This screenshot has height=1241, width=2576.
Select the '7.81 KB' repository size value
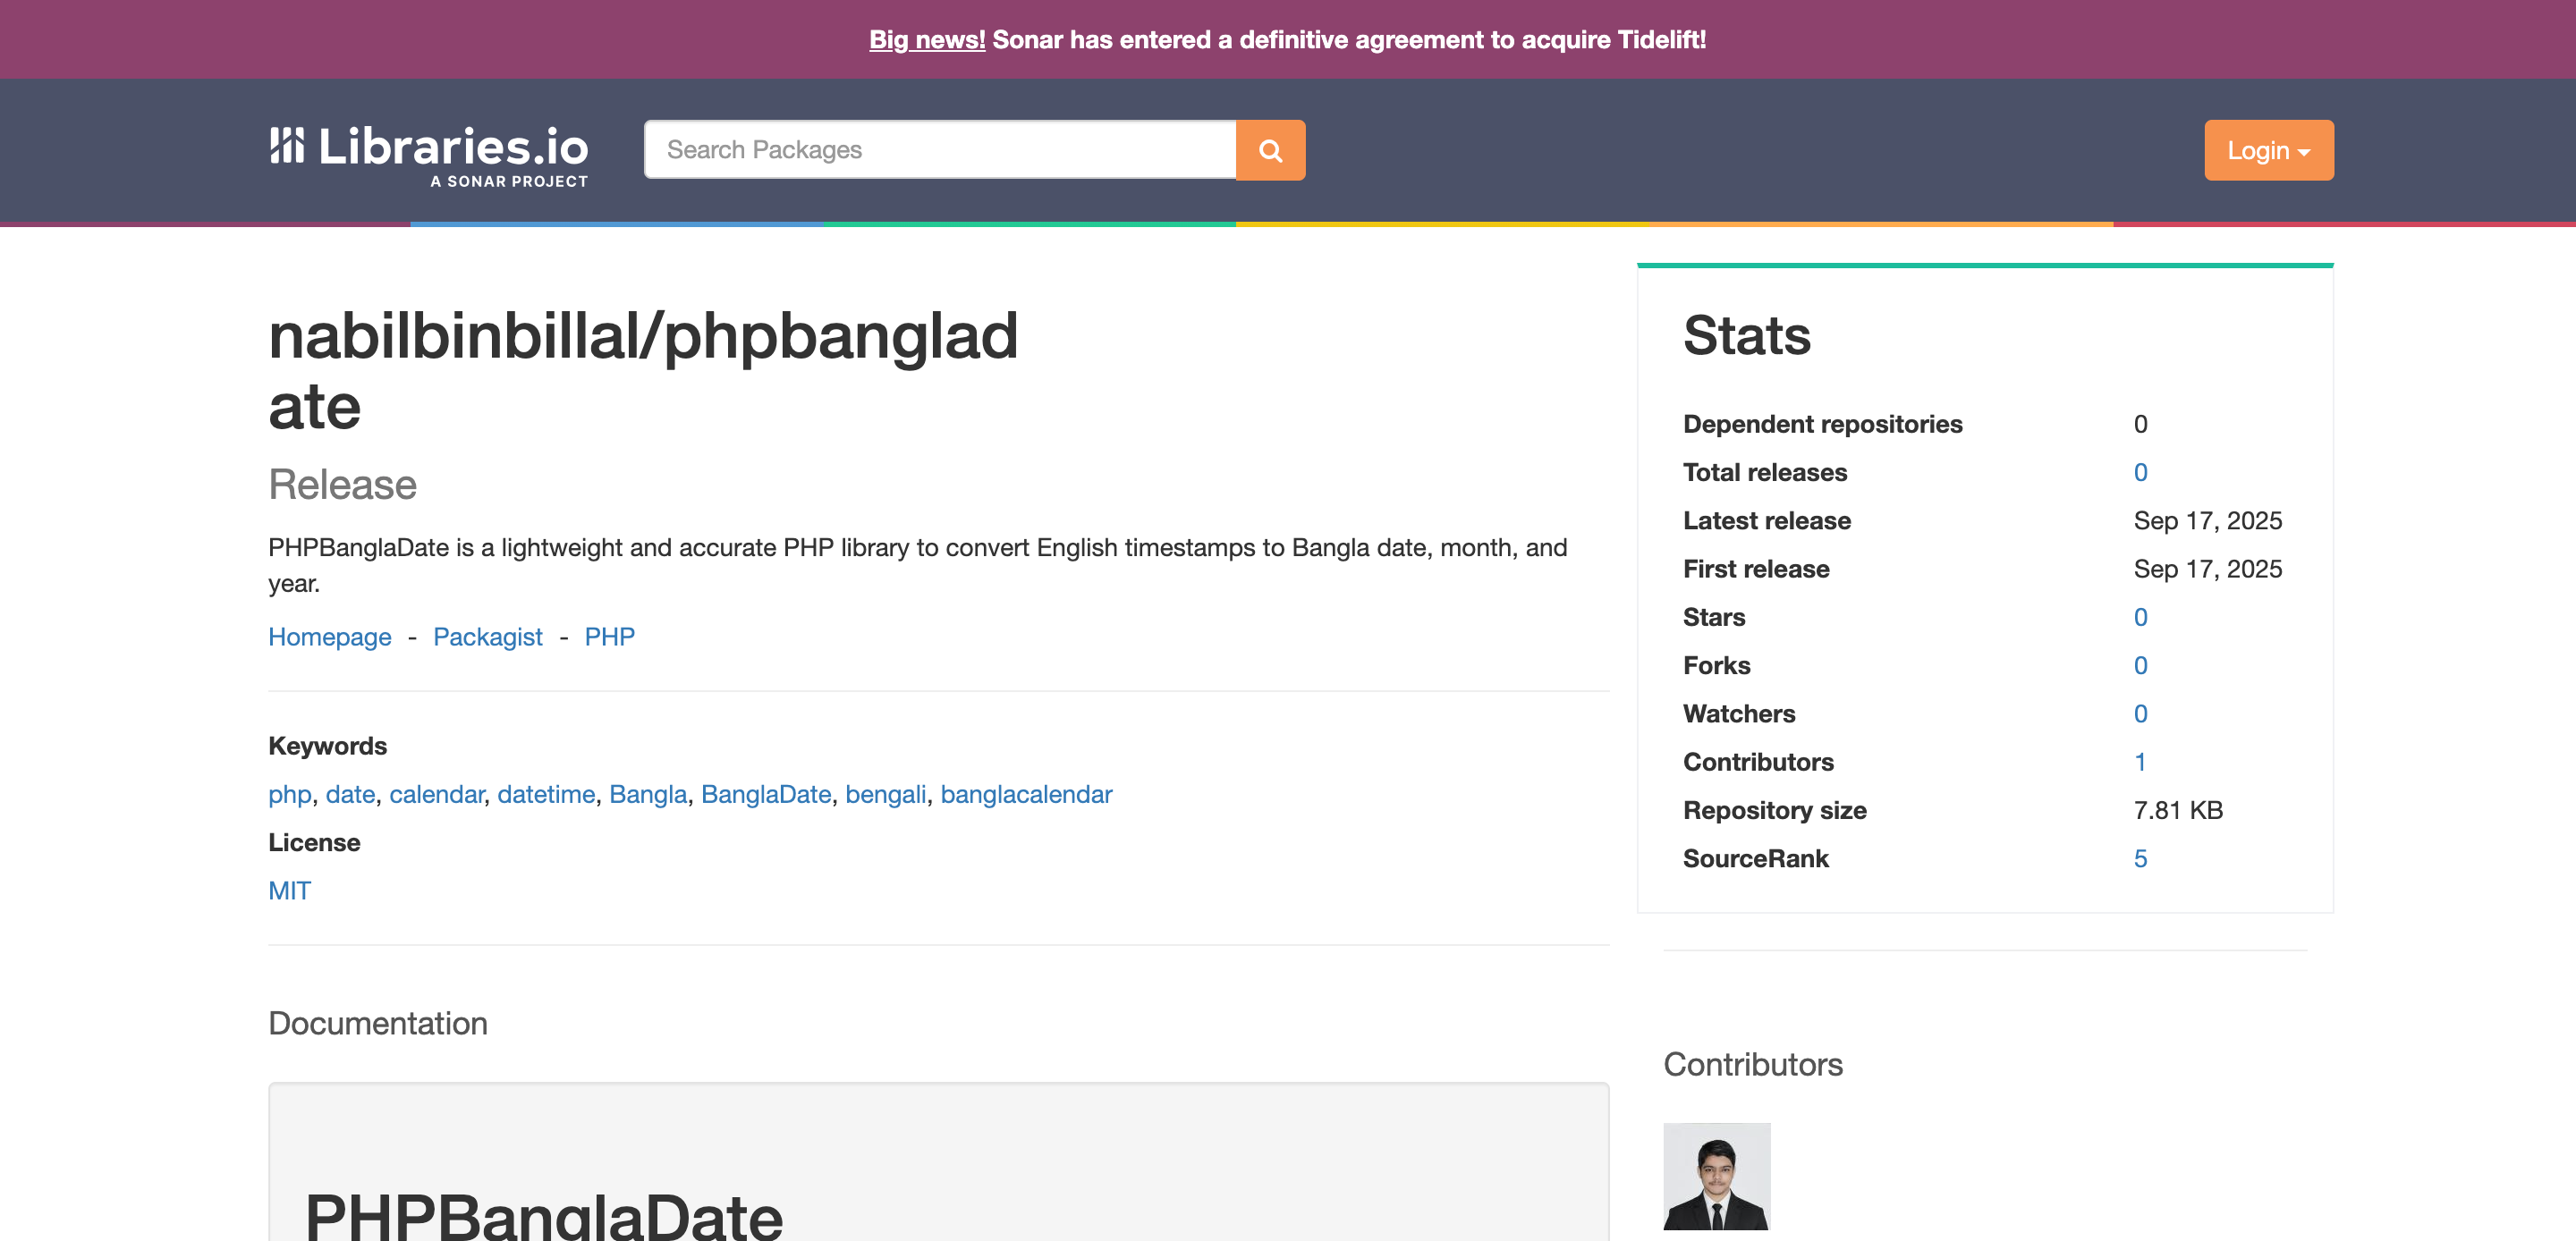(2178, 810)
